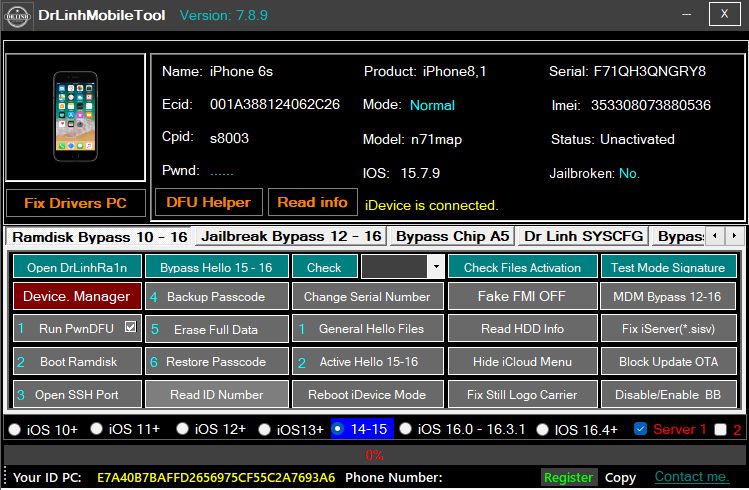Click the 0% progress bar
Image resolution: width=749 pixels, height=490 pixels.
click(374, 455)
